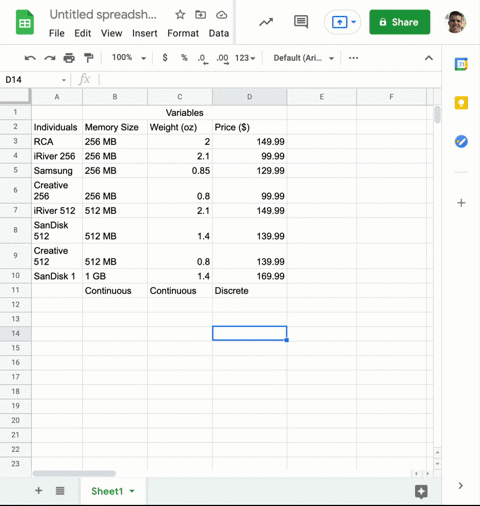Open the Sheet1 tab dropdown arrow
This screenshot has height=506, width=480.
(x=132, y=491)
